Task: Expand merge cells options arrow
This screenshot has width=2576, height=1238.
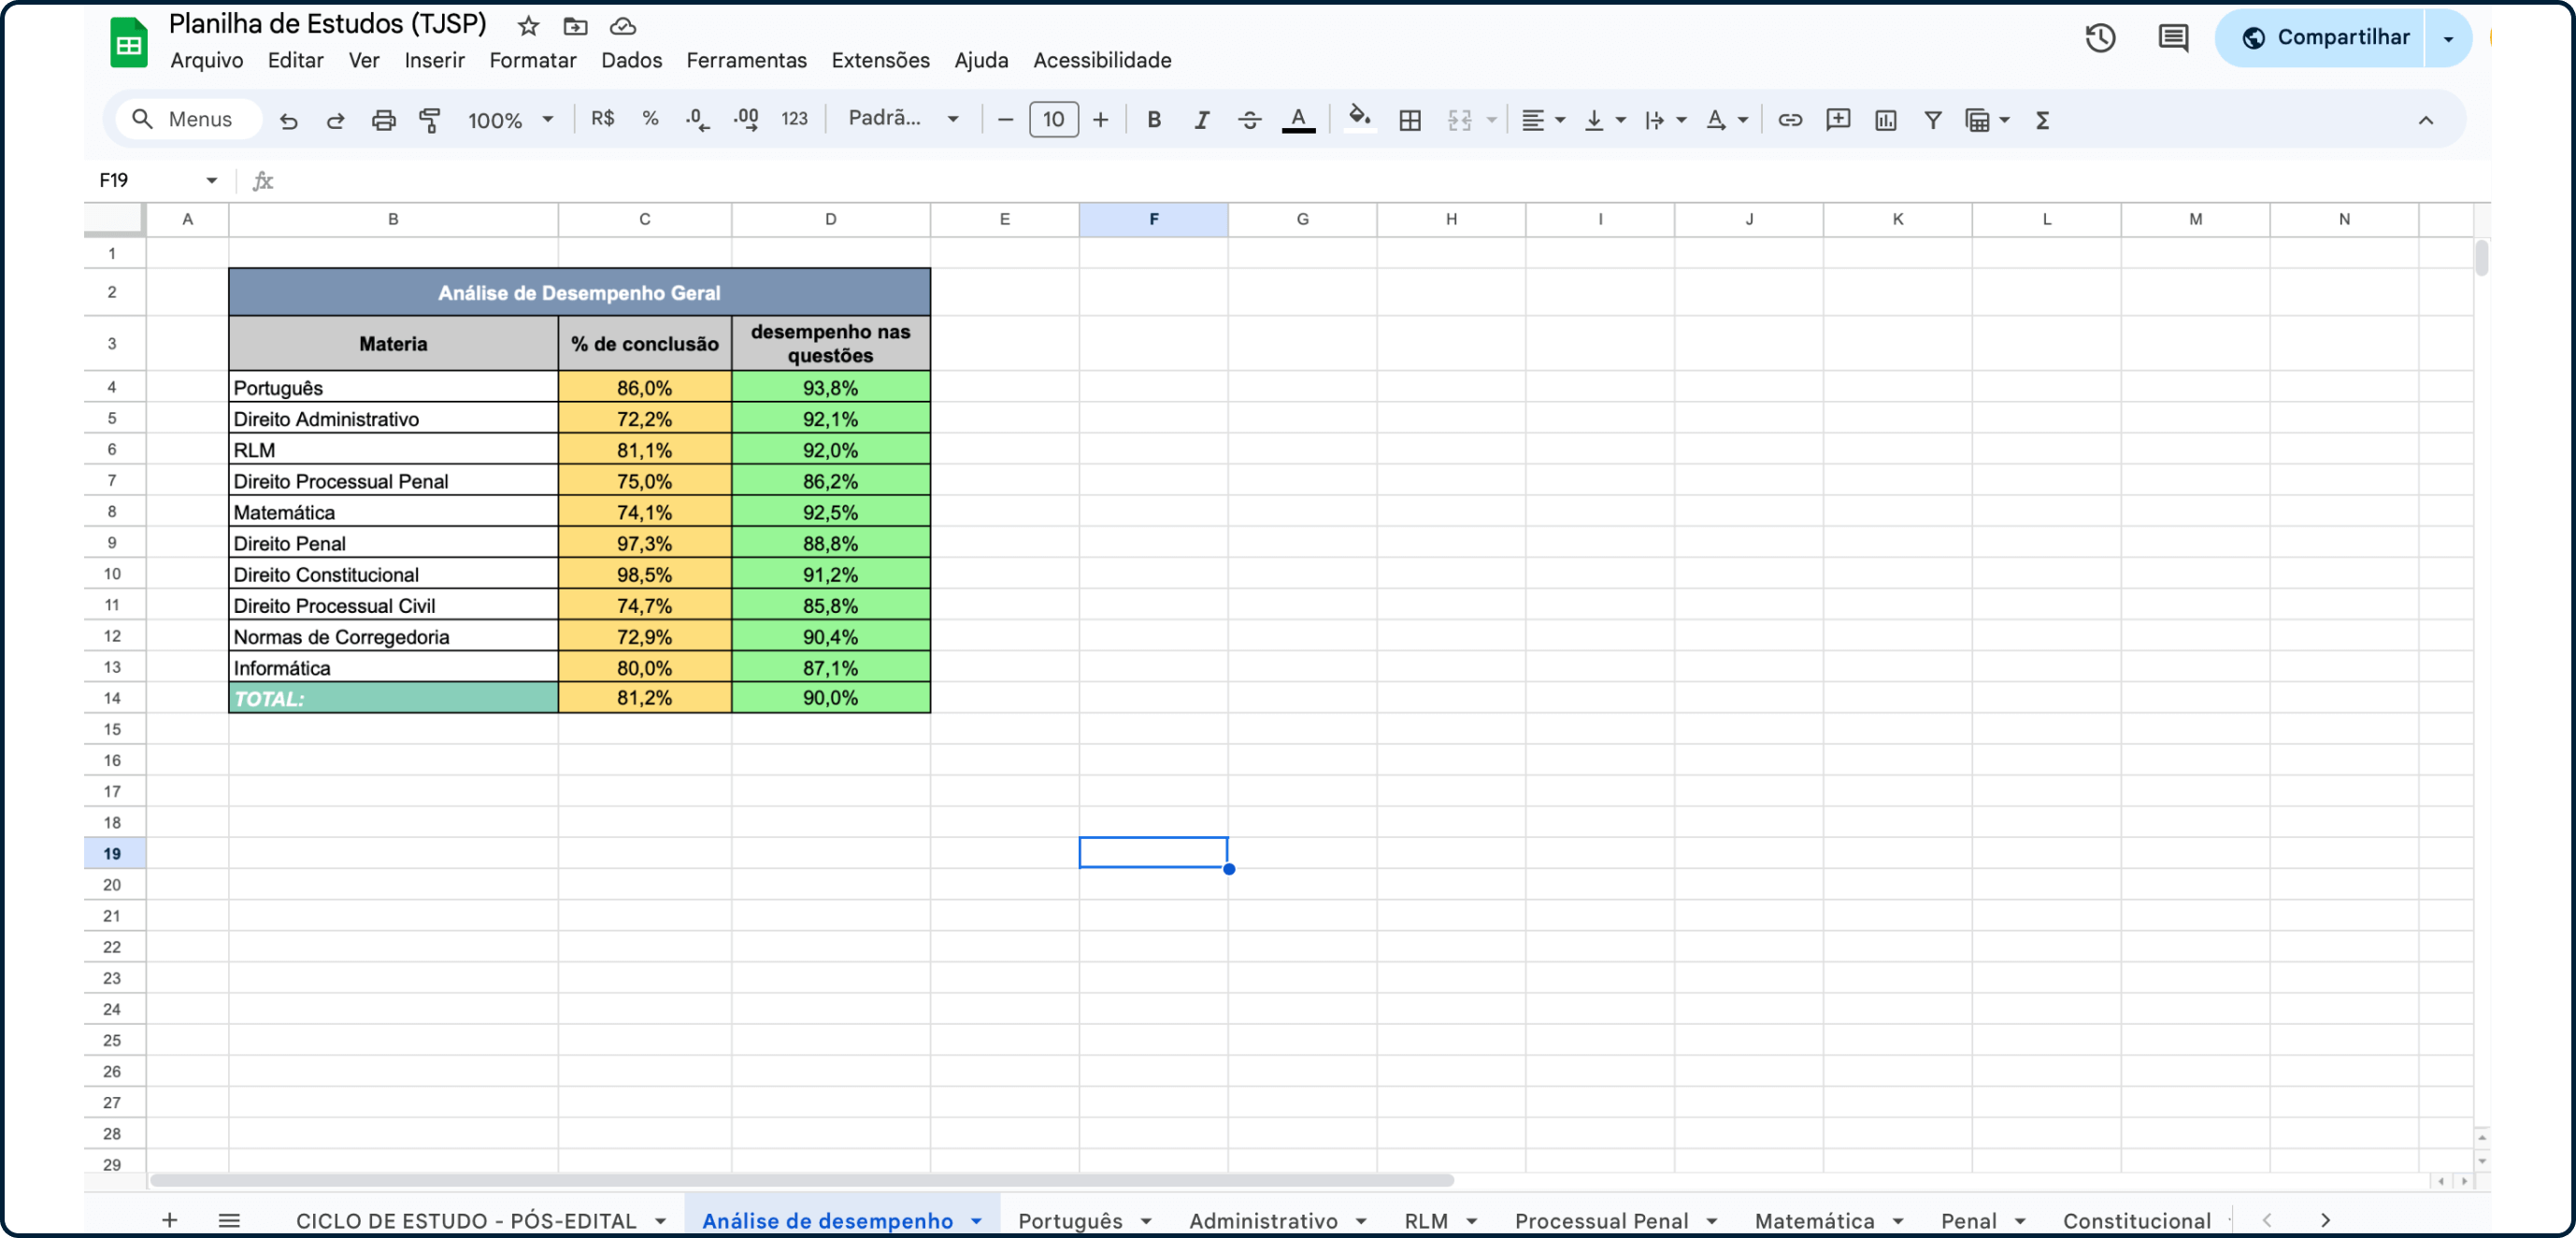Action: [x=1491, y=120]
